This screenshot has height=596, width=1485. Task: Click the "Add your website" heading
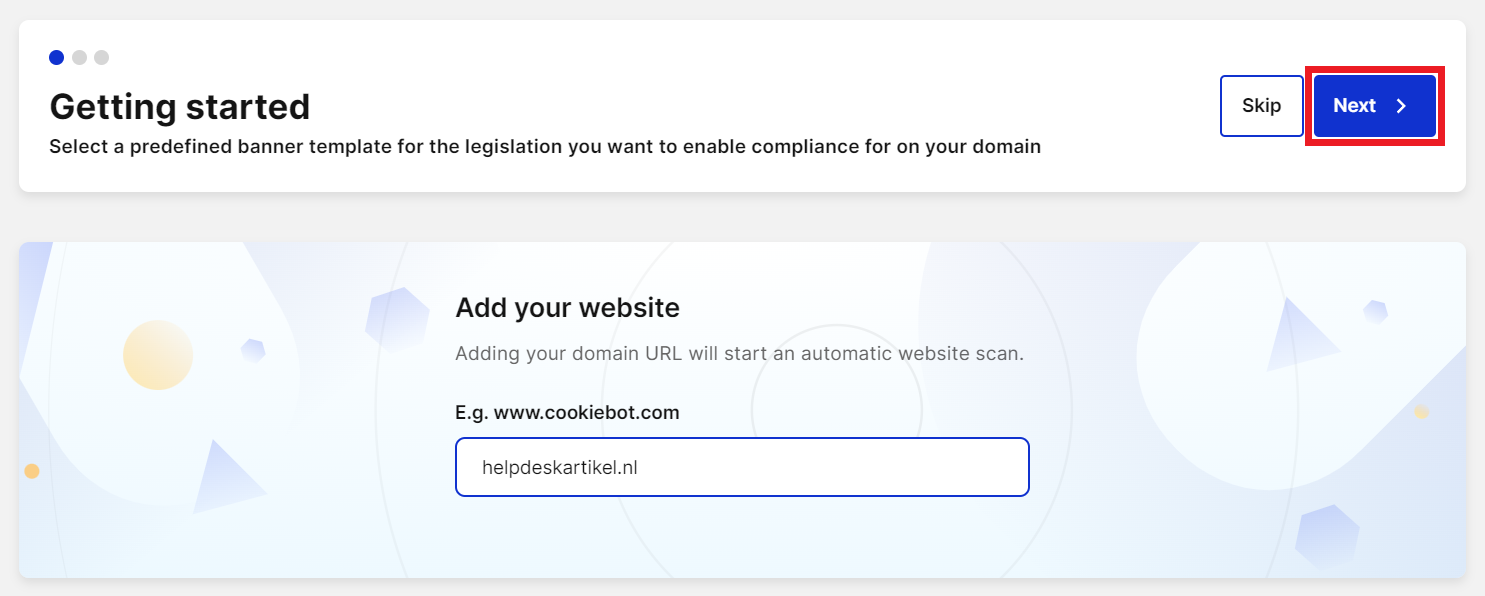click(567, 307)
